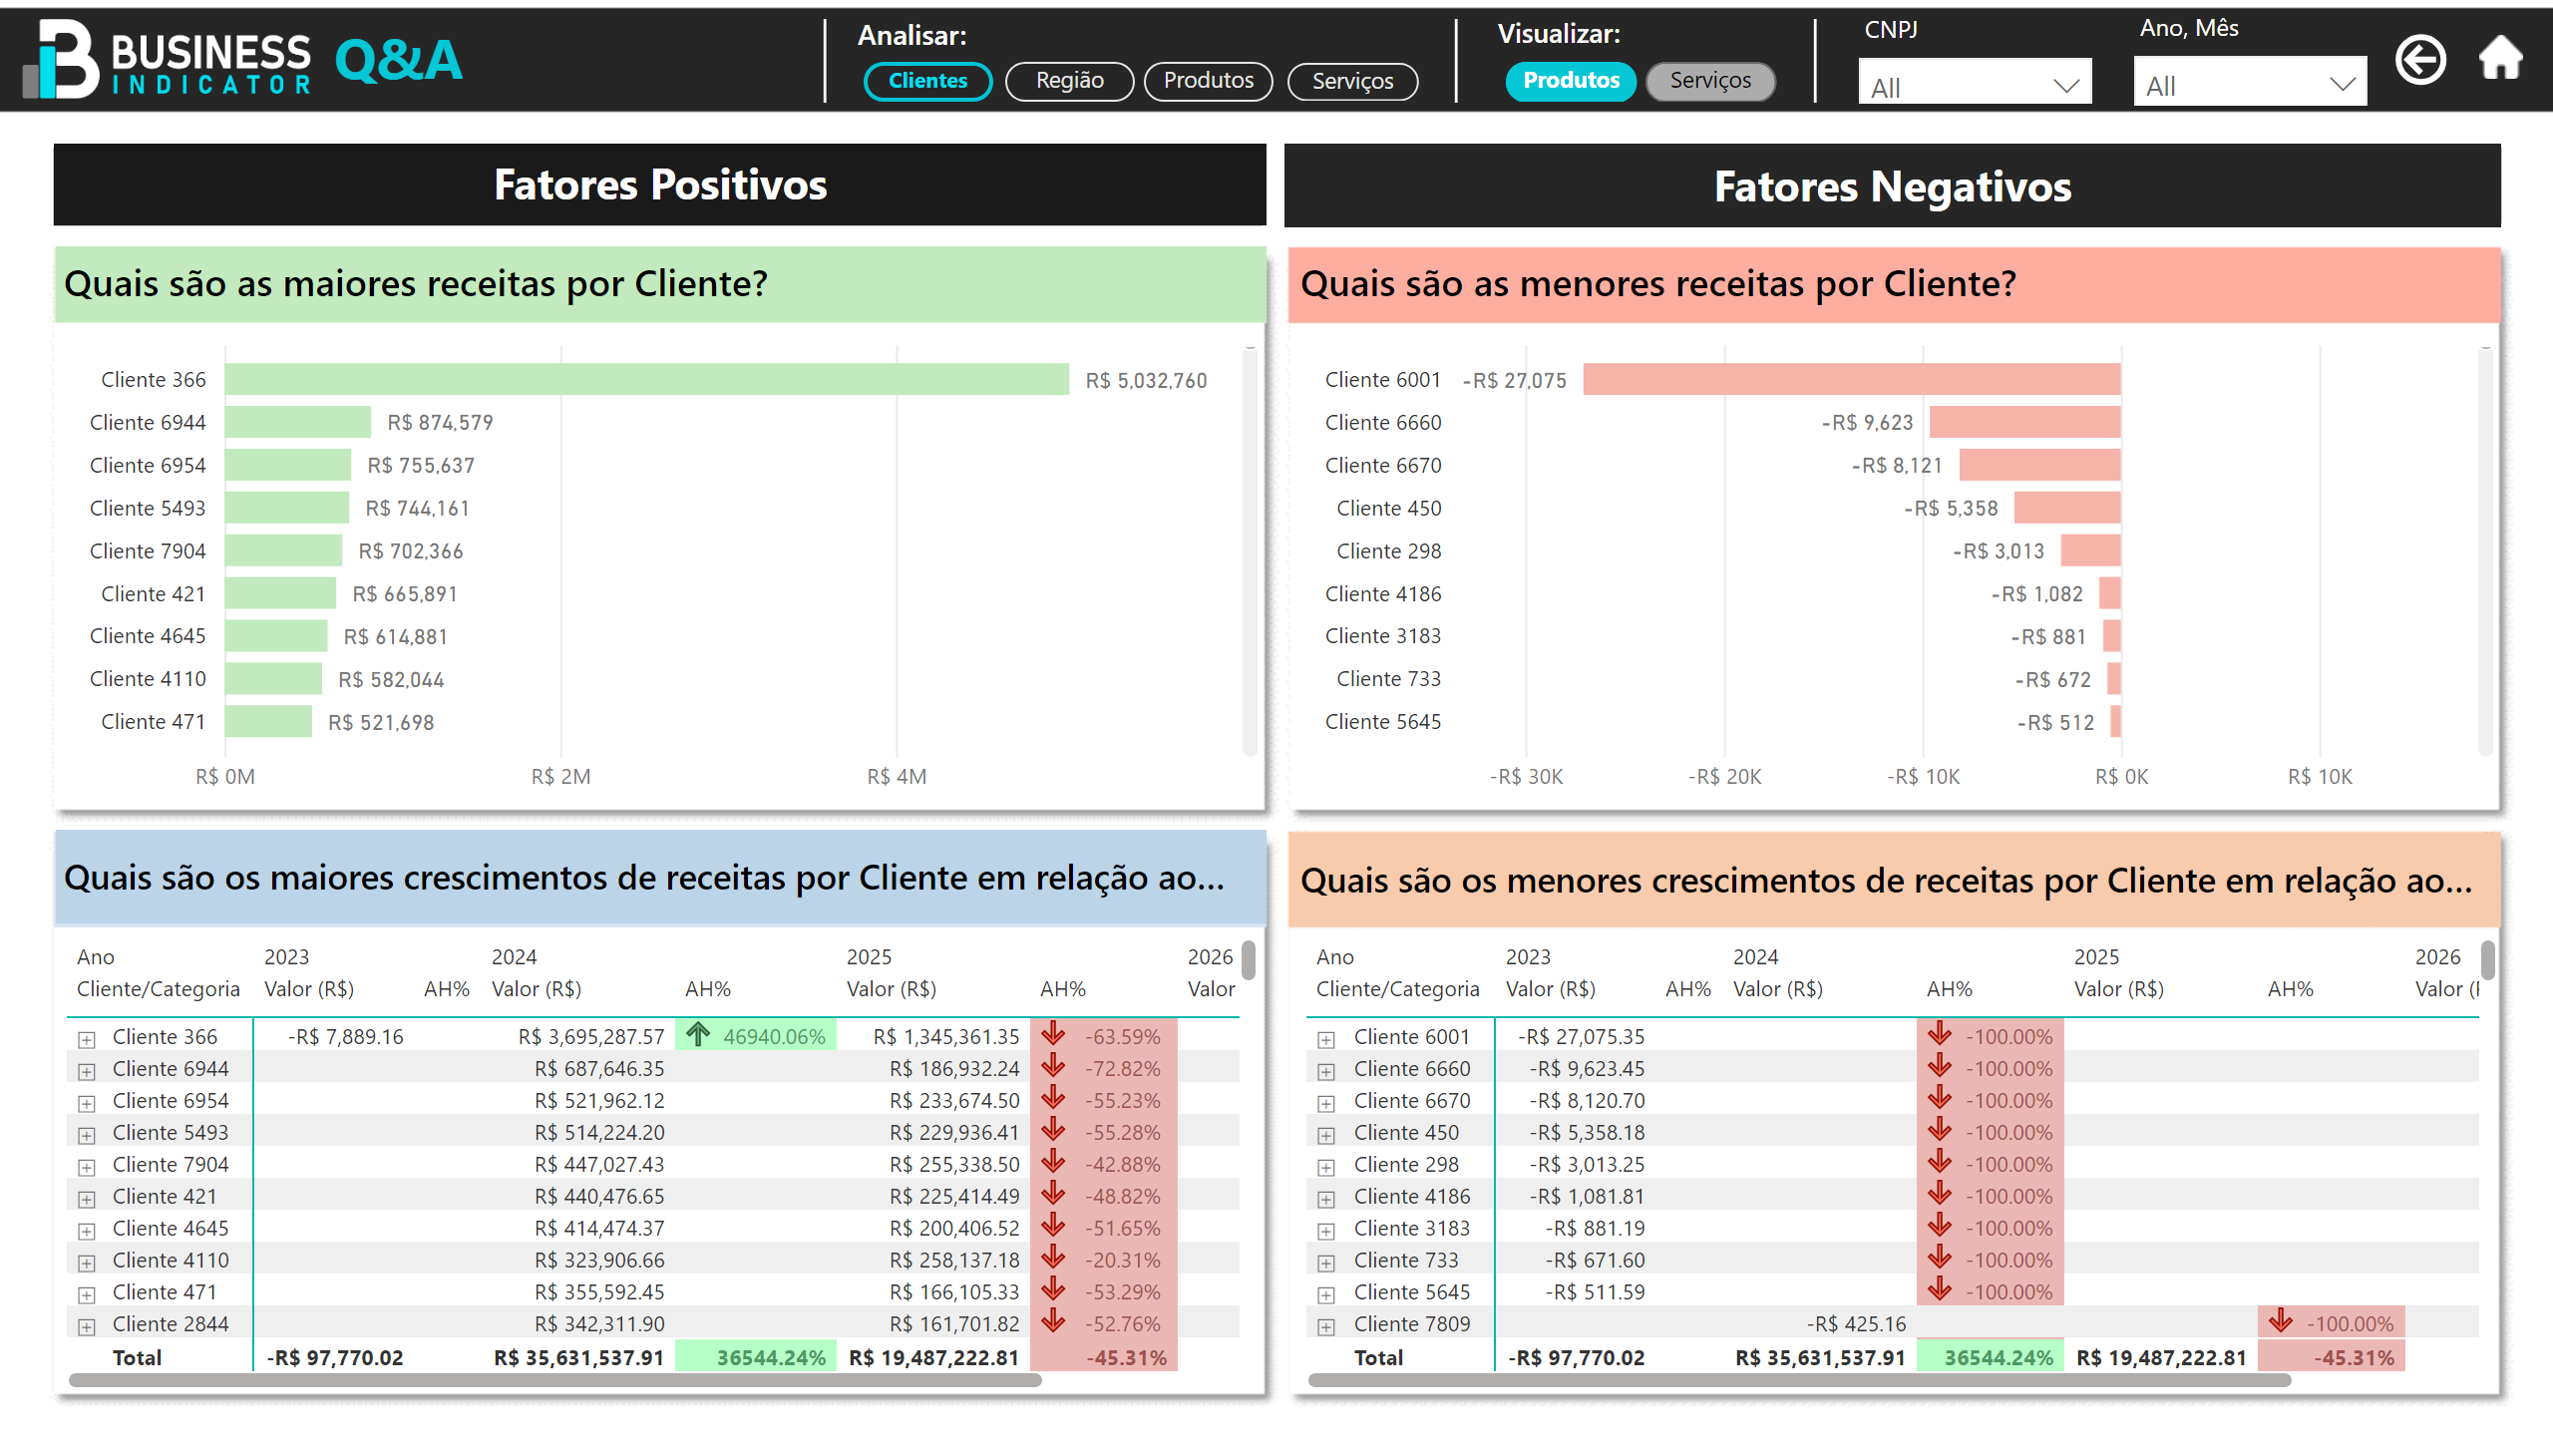Expand Cliente 6660 row in negative table
Screen dimensions: 2553x1456
click(1325, 1071)
